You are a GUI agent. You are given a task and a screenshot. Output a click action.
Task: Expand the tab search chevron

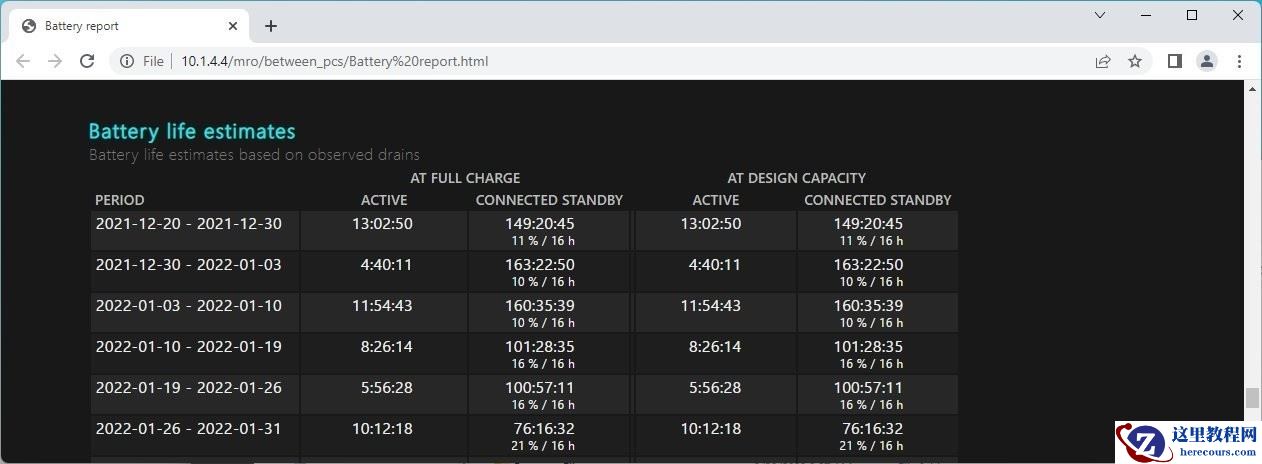[1100, 15]
